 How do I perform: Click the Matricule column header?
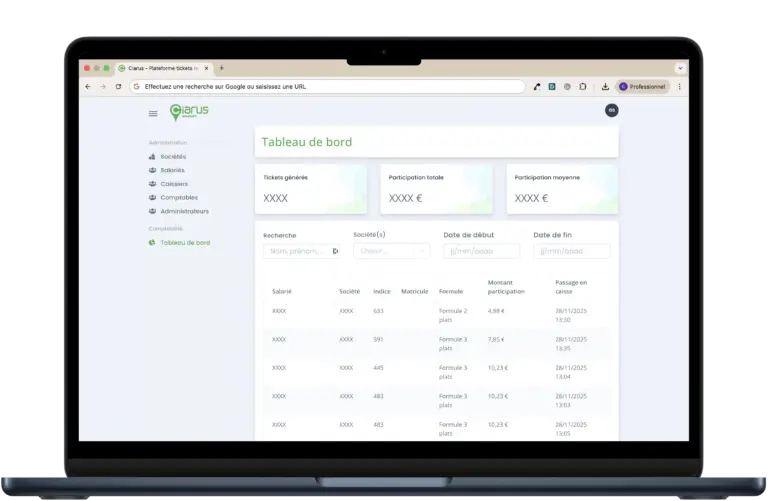click(x=414, y=291)
